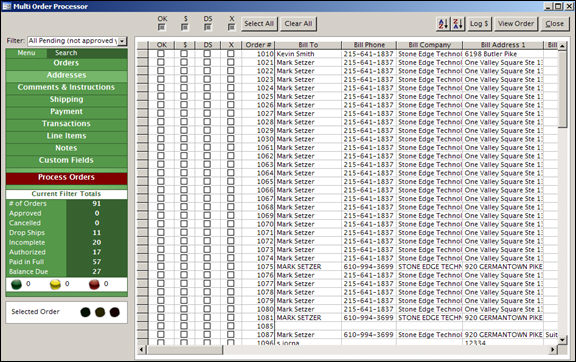Click the yellow status light indicator
Viewport: 576px width, 362px height.
[x=55, y=284]
